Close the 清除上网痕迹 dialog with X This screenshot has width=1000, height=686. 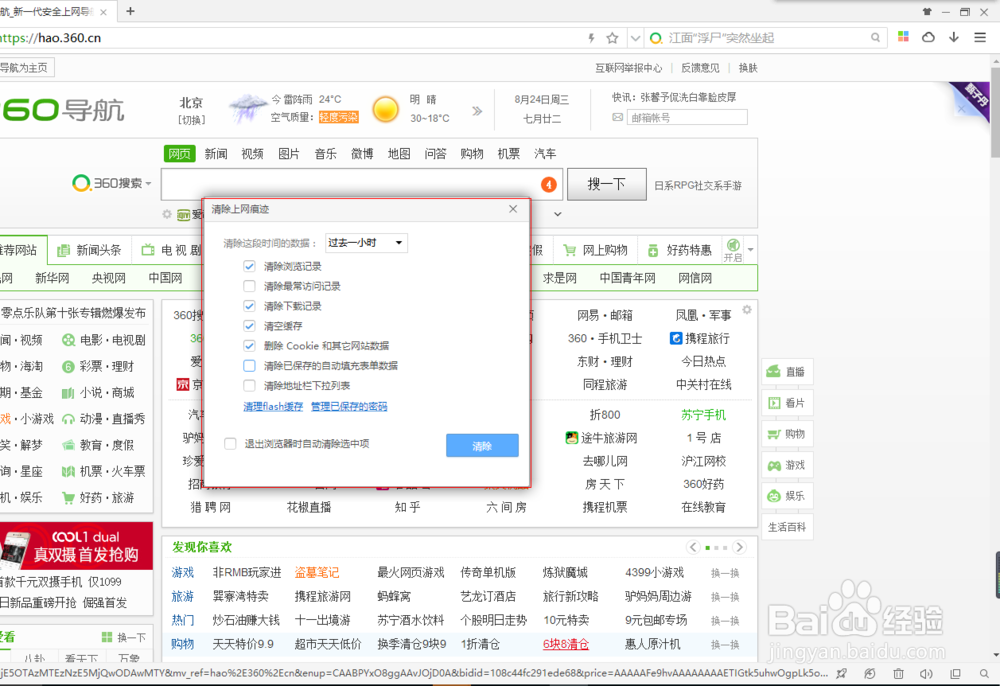coord(513,209)
